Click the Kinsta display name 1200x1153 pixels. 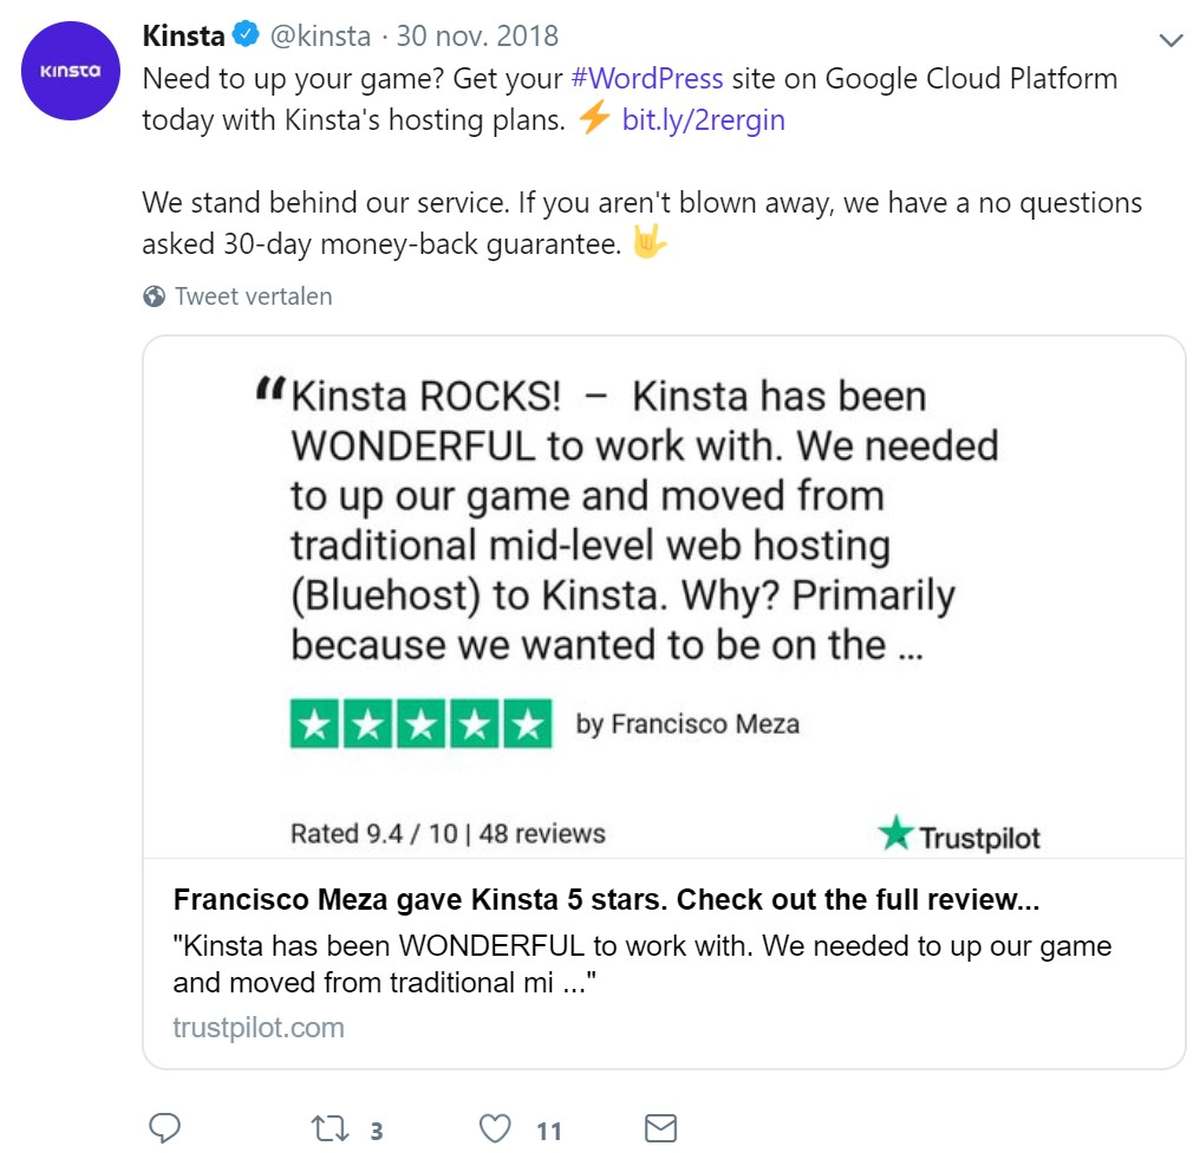point(183,36)
